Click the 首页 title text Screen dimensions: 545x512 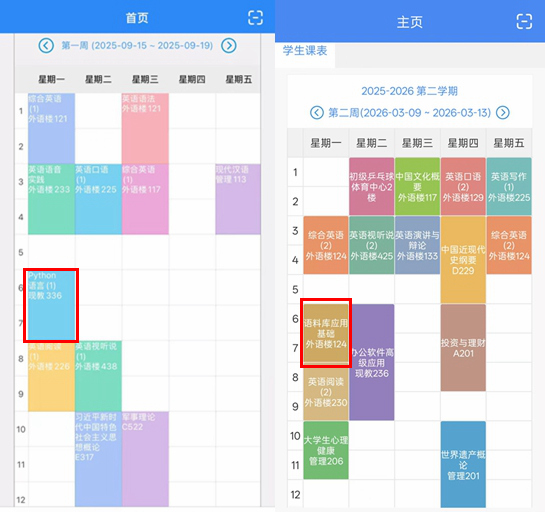(x=137, y=18)
